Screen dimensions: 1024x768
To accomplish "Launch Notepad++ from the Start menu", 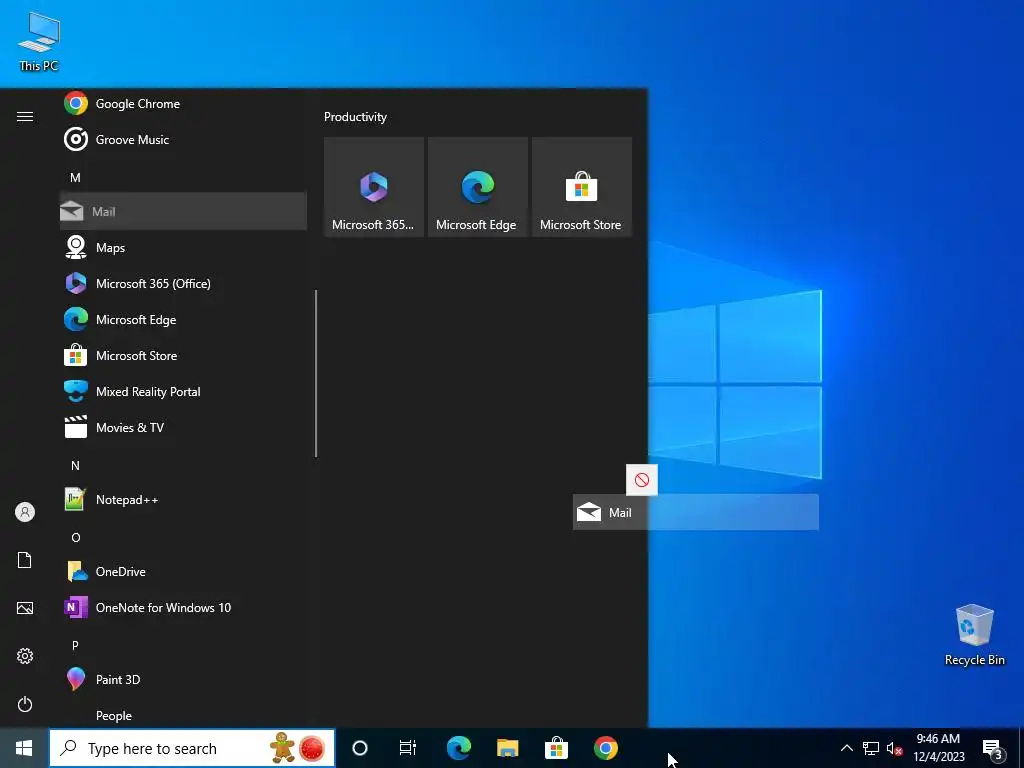I will [183, 500].
